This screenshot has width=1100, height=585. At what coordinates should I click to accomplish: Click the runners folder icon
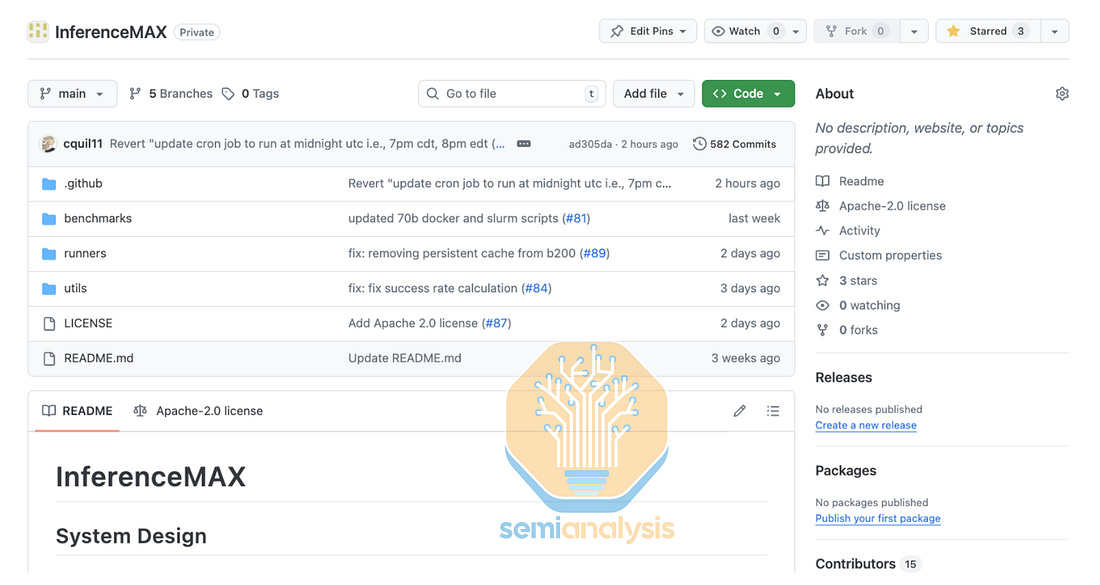click(48, 254)
